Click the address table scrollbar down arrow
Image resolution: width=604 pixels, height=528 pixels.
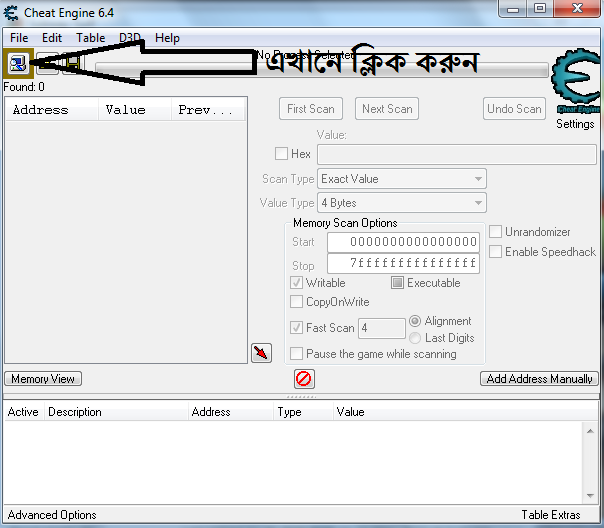[590, 496]
